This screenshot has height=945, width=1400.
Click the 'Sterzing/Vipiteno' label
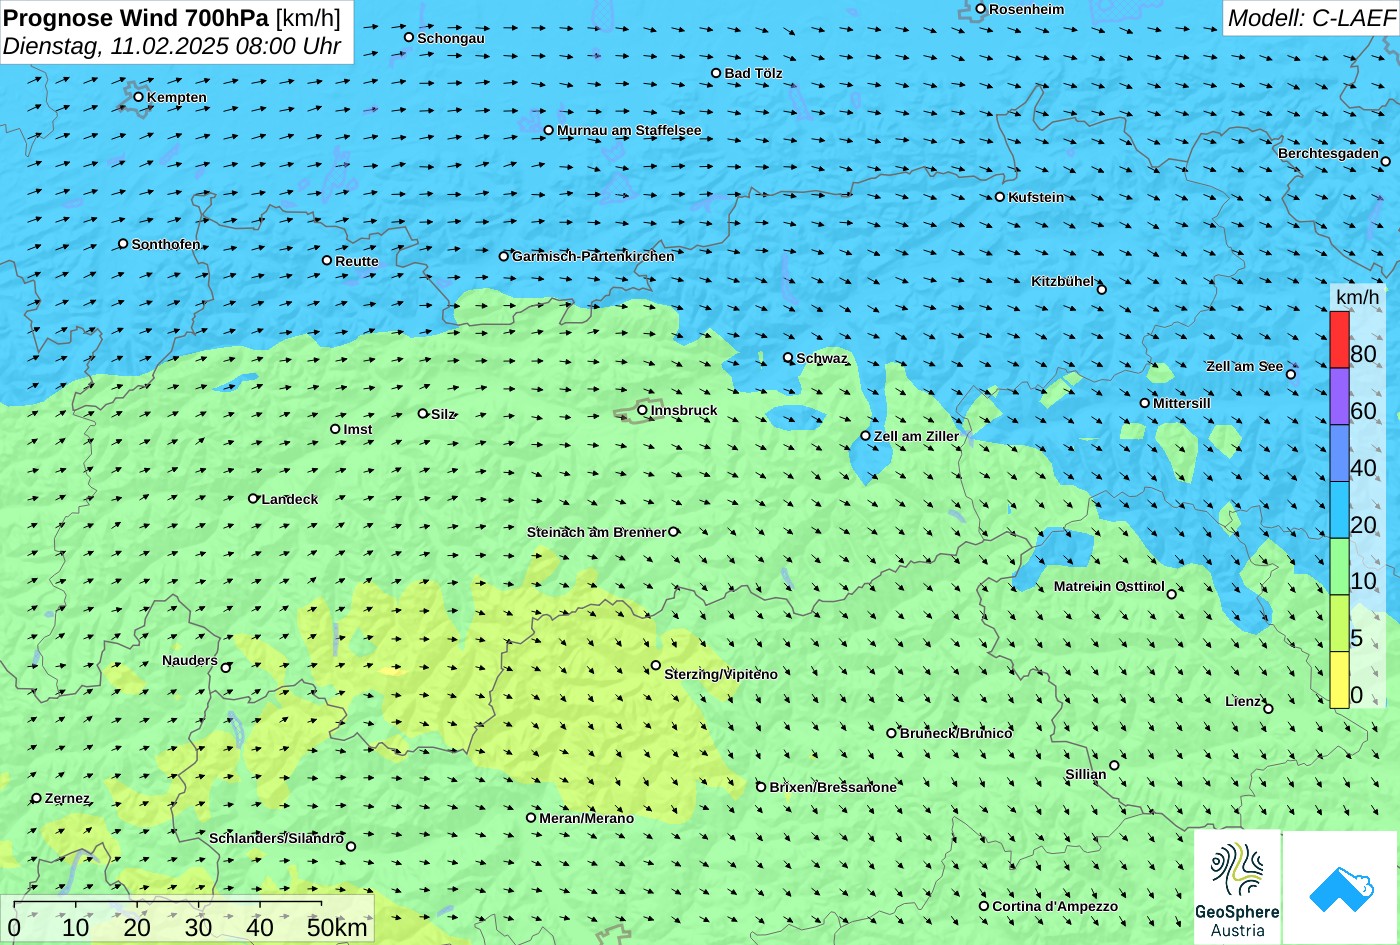[x=721, y=674]
